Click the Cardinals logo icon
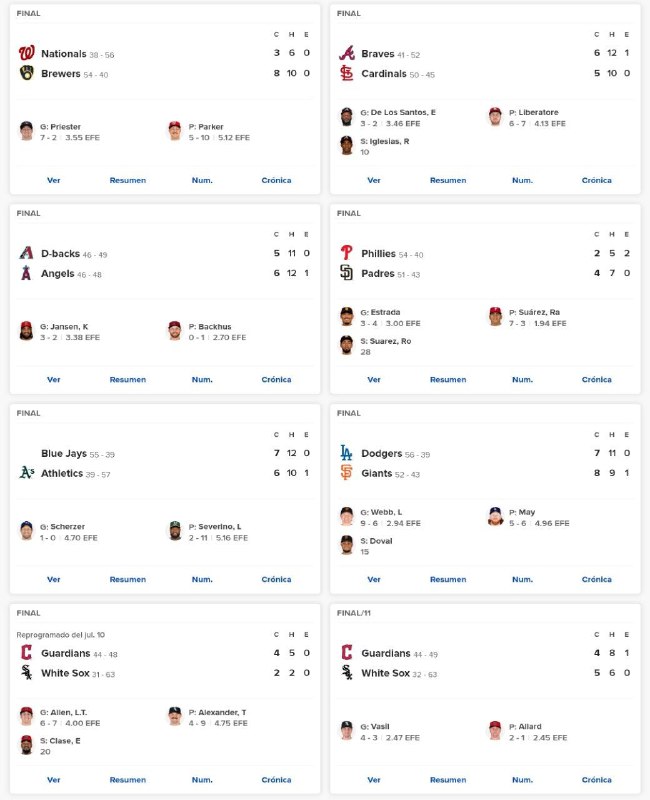This screenshot has width=650, height=800. (347, 73)
